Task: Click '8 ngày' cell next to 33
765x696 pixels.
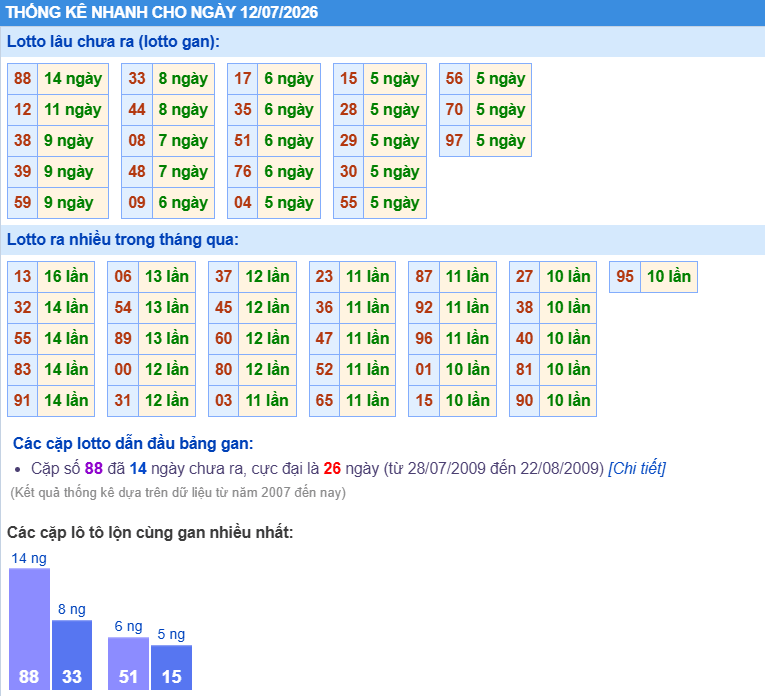Action: (183, 79)
